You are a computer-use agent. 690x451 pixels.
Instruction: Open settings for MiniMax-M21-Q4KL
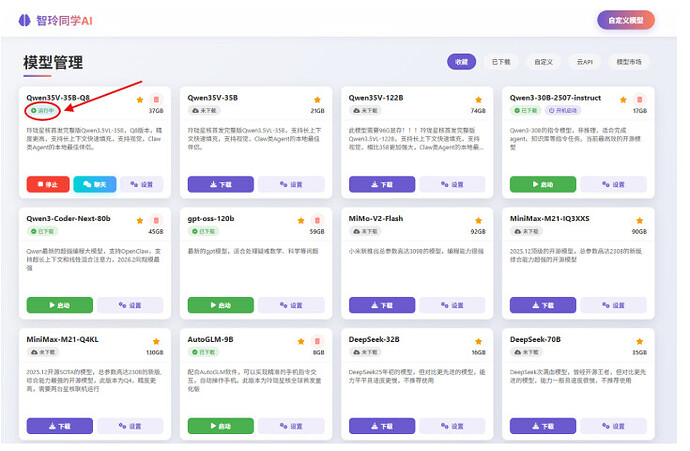[130, 426]
